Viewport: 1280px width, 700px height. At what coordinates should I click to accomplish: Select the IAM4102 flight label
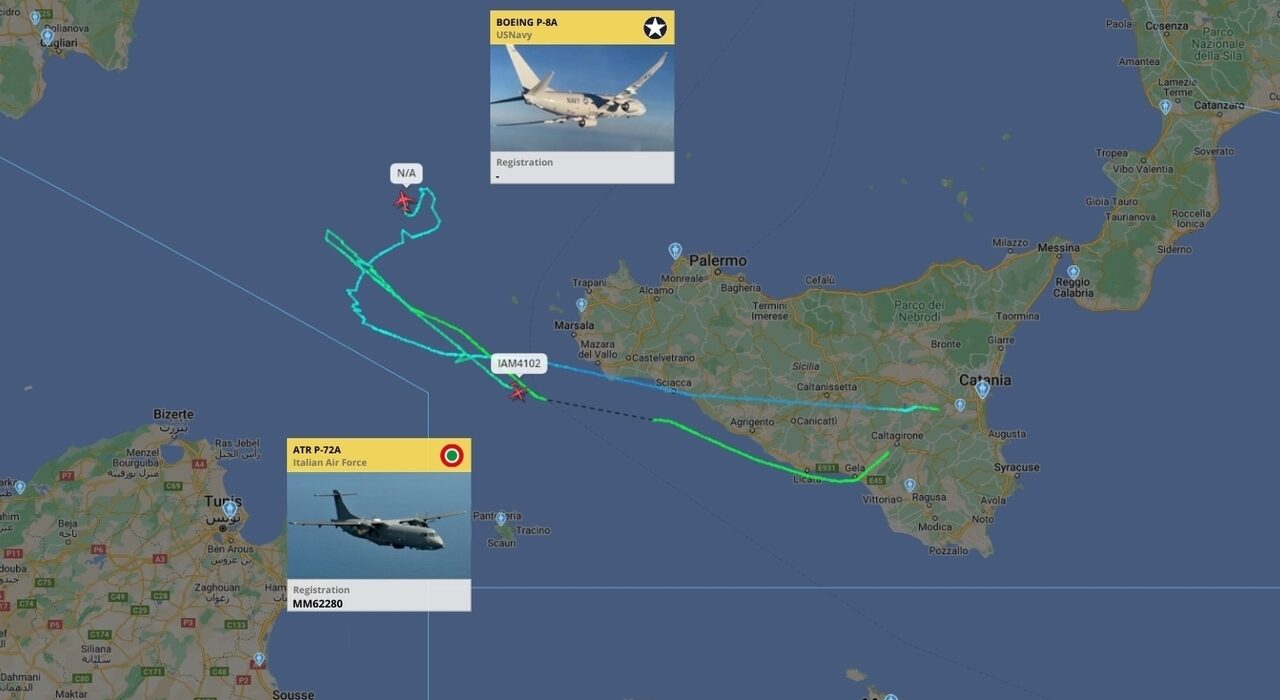(519, 364)
